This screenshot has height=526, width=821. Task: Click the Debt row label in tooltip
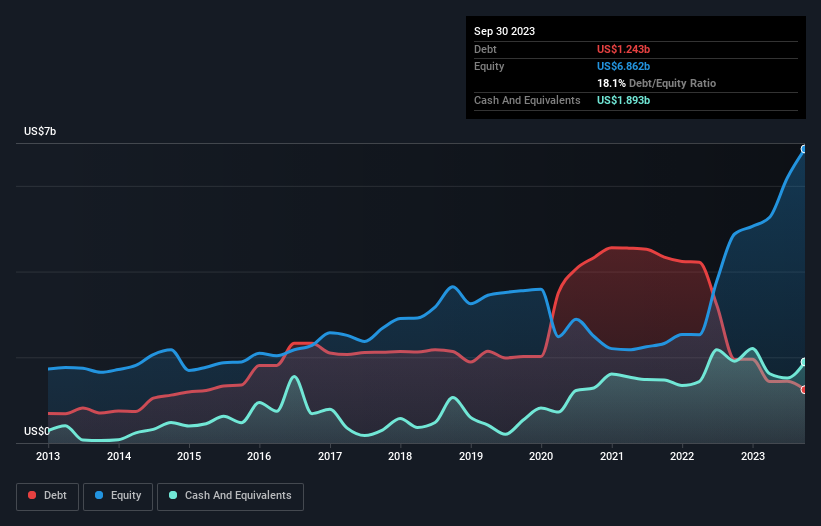(x=485, y=49)
